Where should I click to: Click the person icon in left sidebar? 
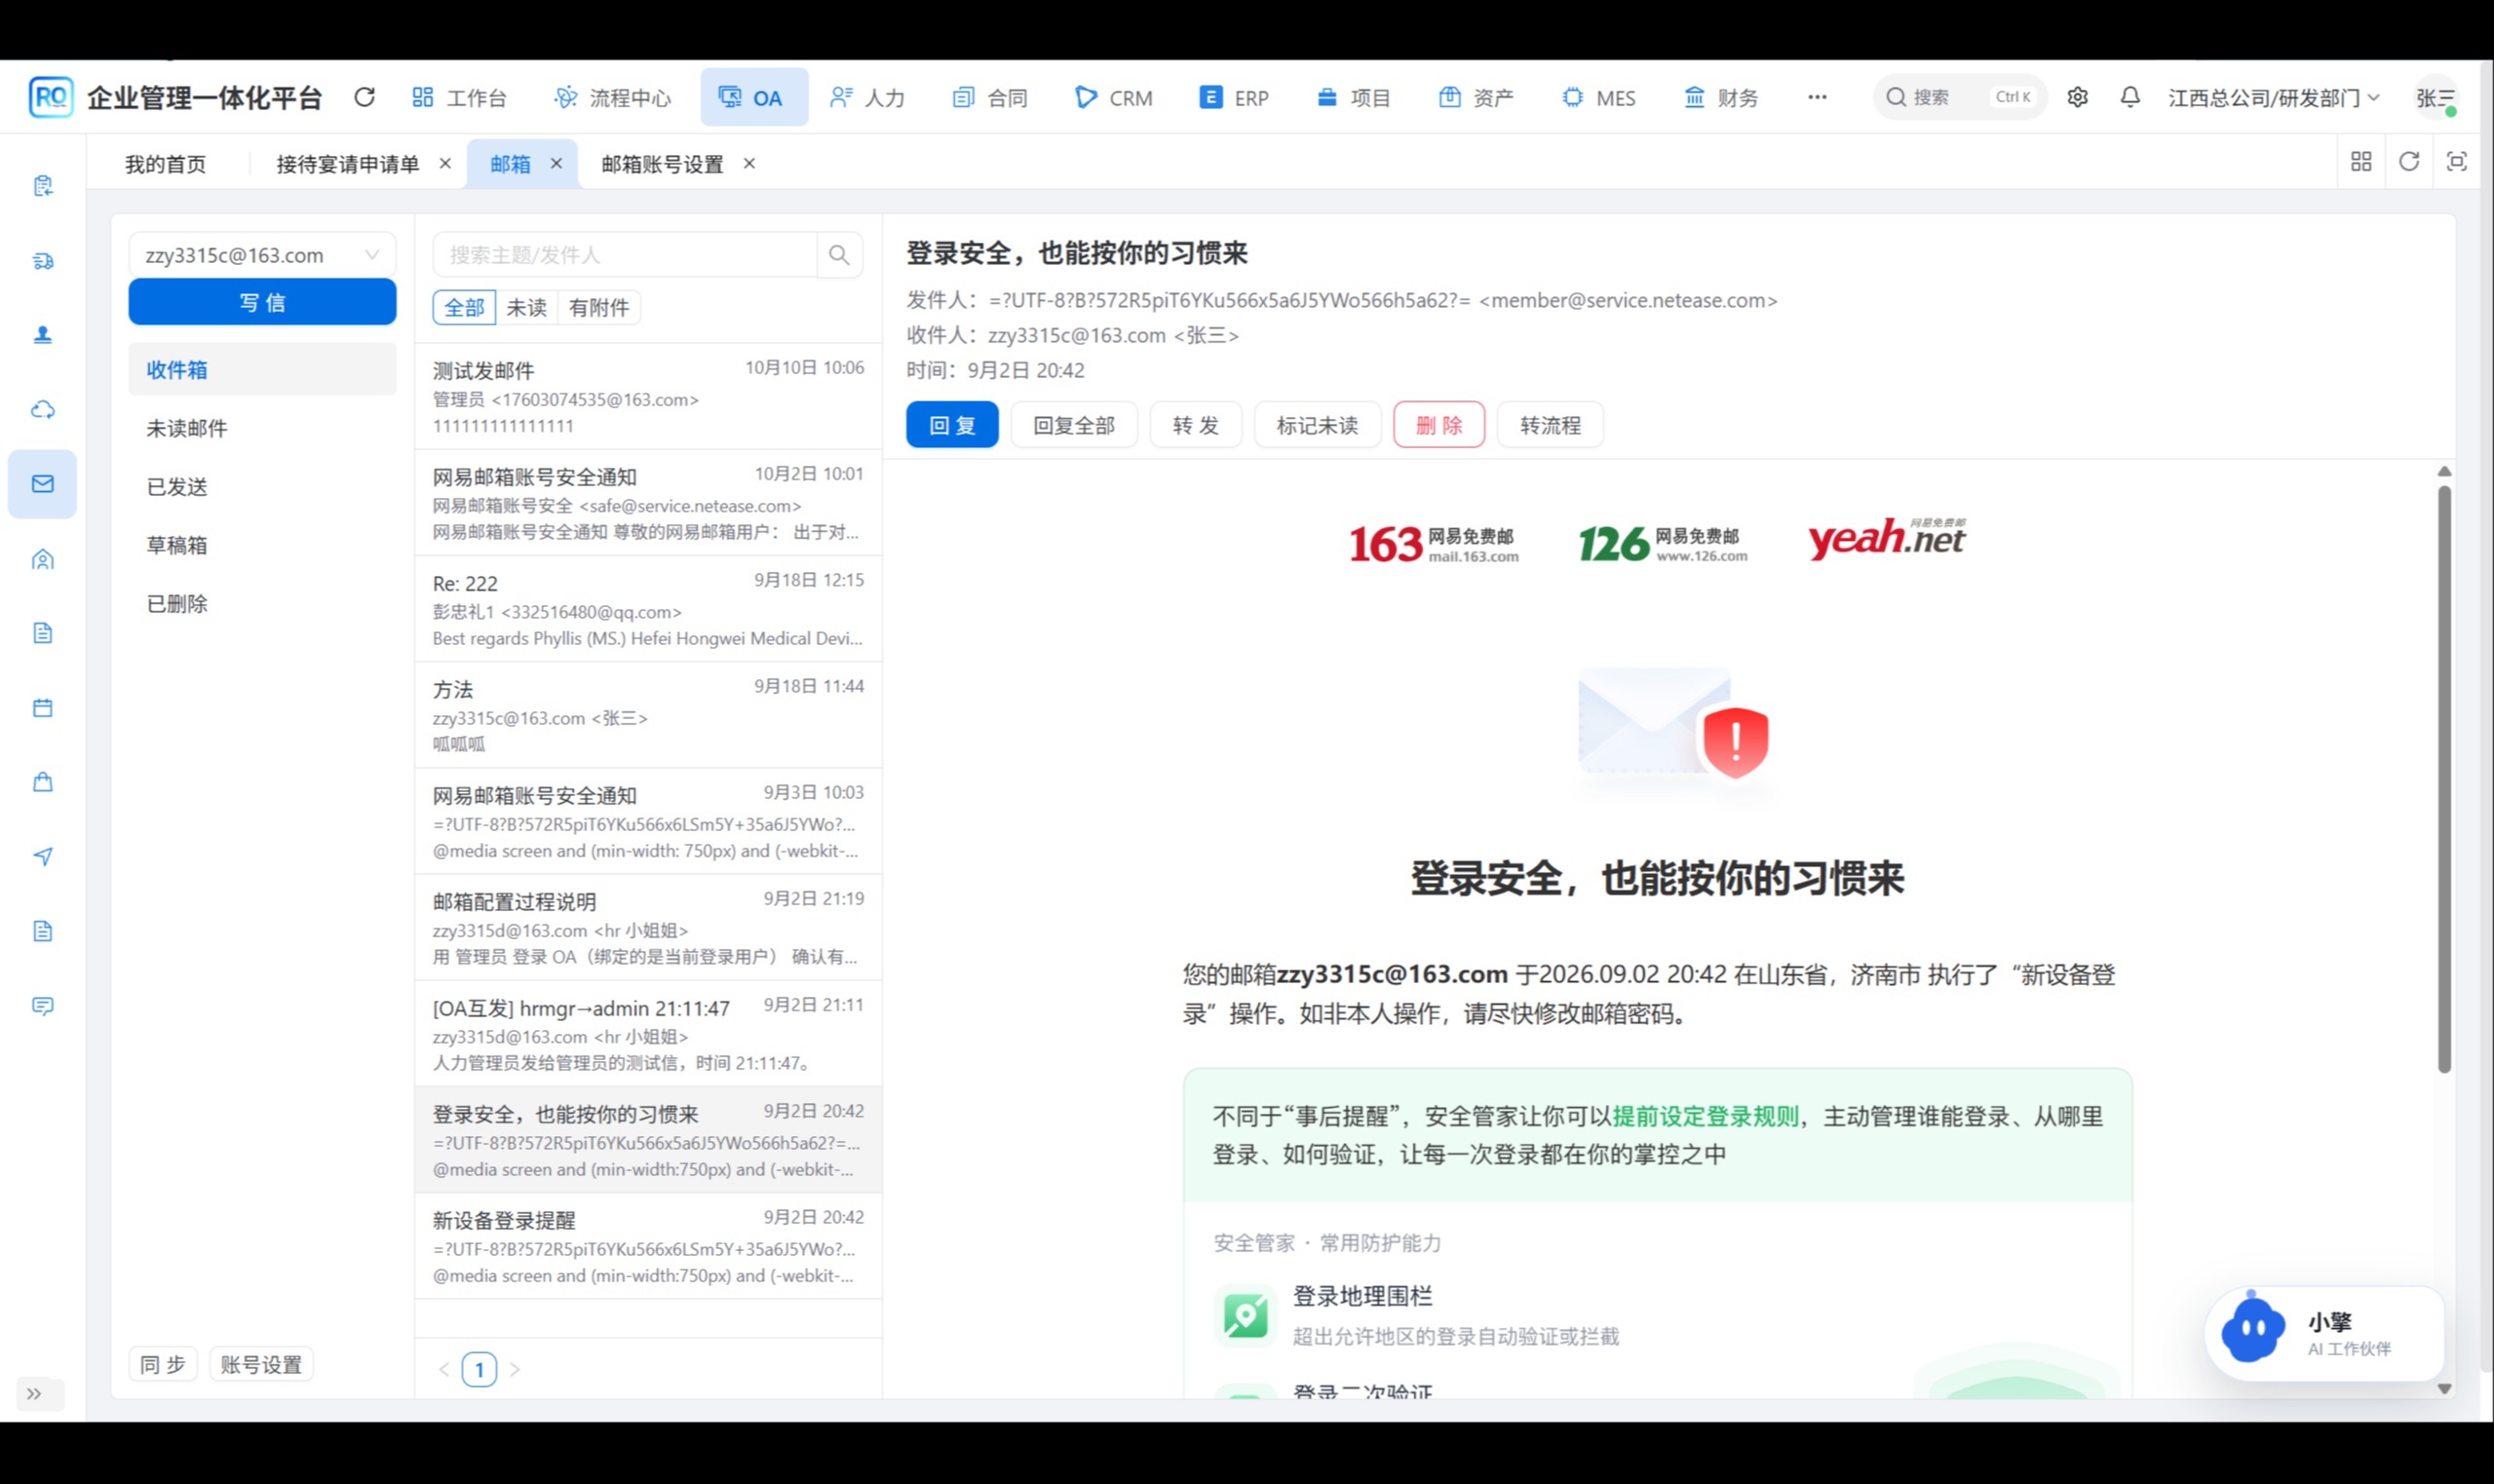[x=42, y=335]
